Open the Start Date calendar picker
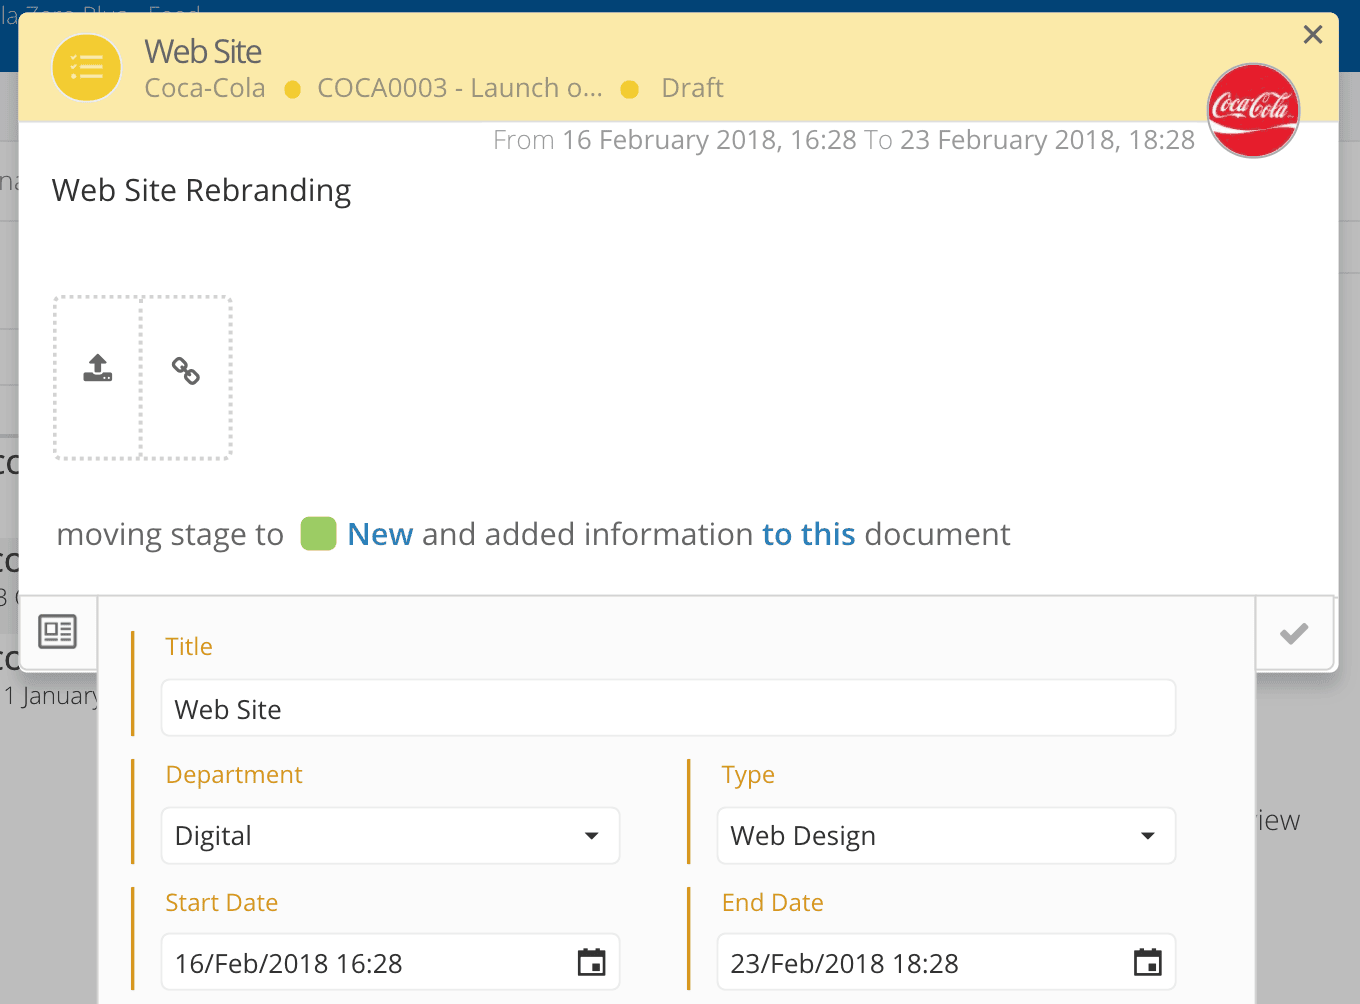The height and width of the screenshot is (1004, 1360). [x=592, y=963]
